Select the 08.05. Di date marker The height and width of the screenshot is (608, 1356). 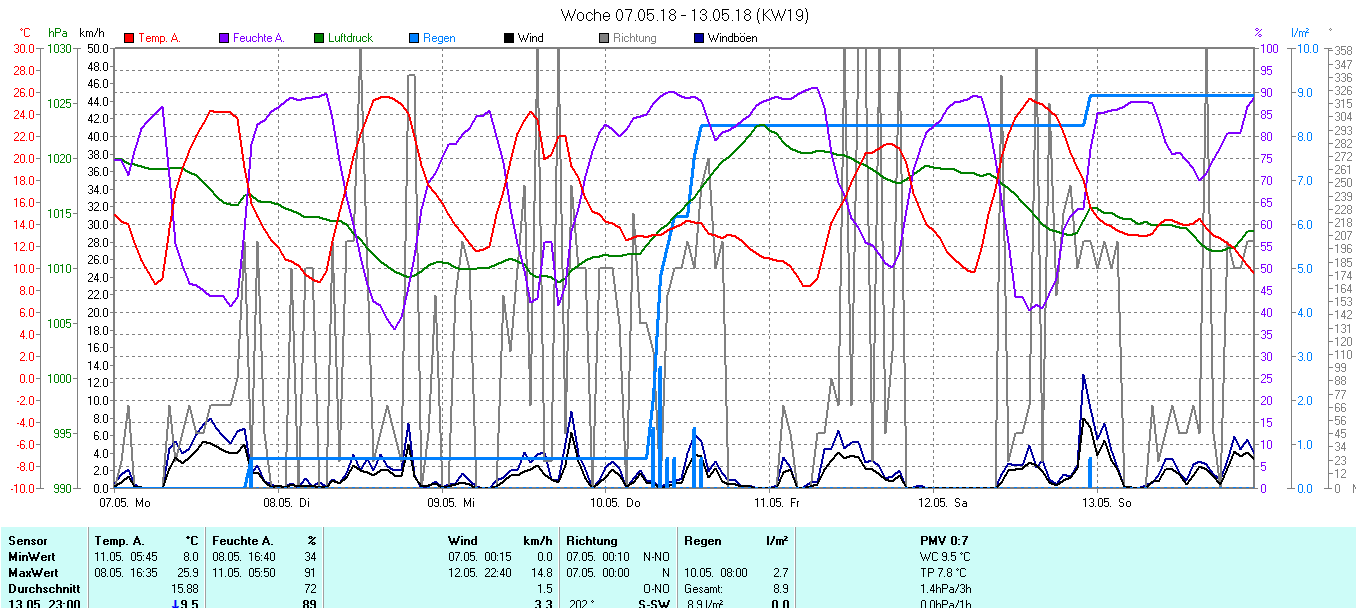coord(286,502)
